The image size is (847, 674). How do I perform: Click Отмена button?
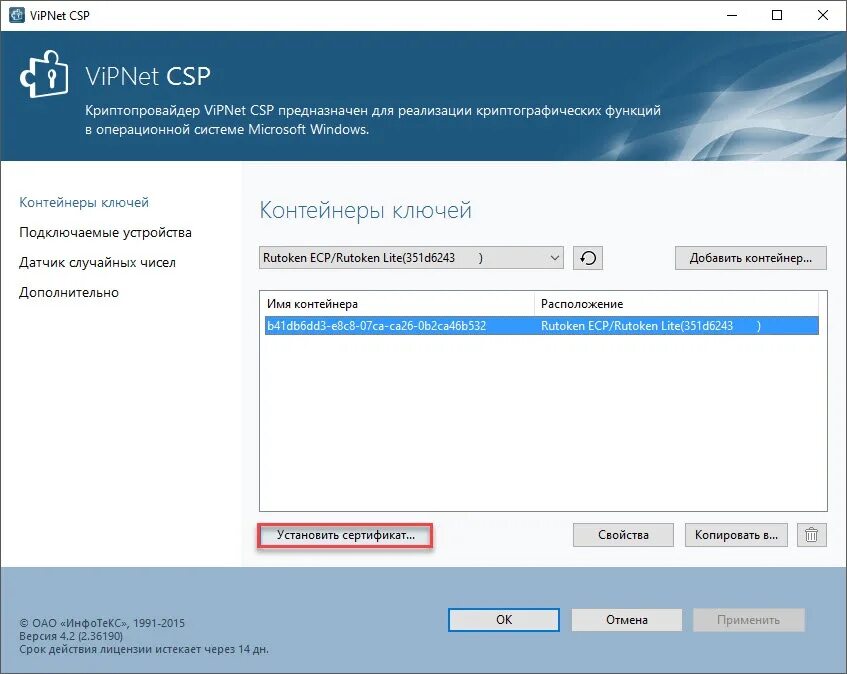(x=627, y=619)
